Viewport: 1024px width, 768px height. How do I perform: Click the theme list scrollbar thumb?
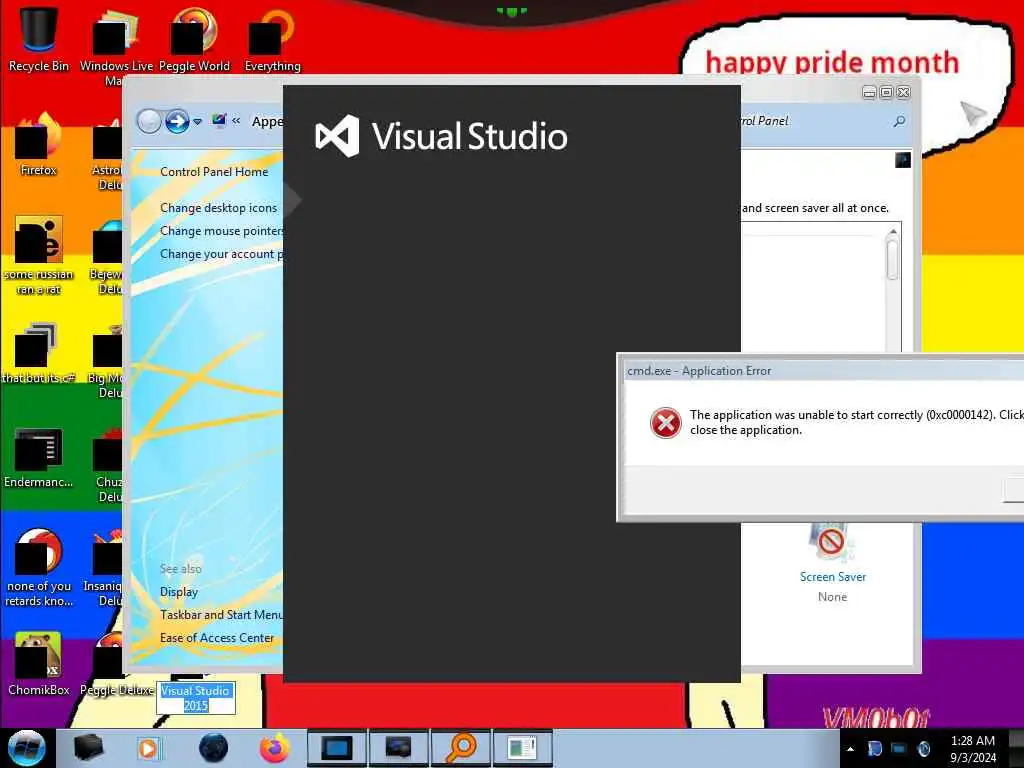893,260
